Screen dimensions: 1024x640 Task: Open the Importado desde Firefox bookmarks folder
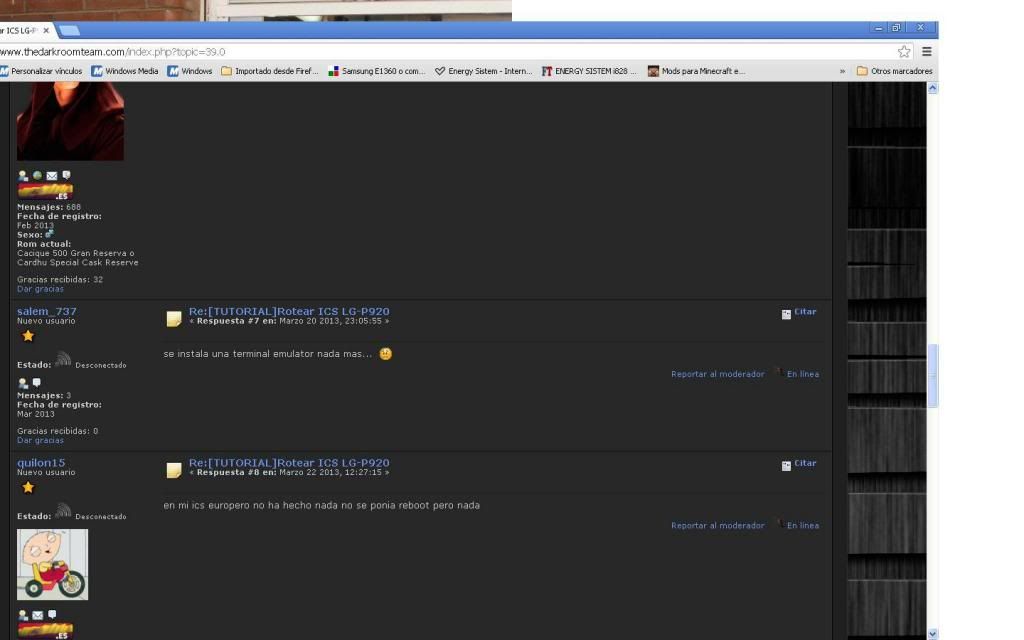(x=269, y=71)
